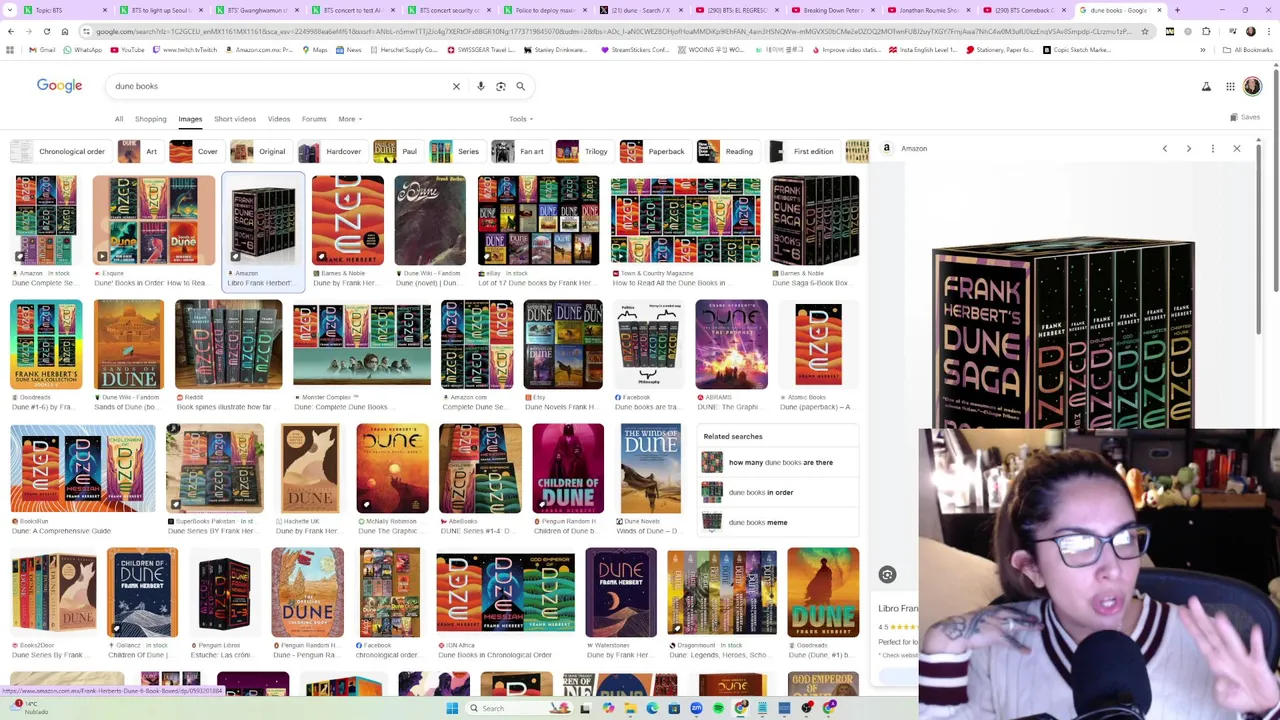Open All Bookmarks folder
Screen dimensions: 1280x720
pyautogui.click(x=1248, y=50)
